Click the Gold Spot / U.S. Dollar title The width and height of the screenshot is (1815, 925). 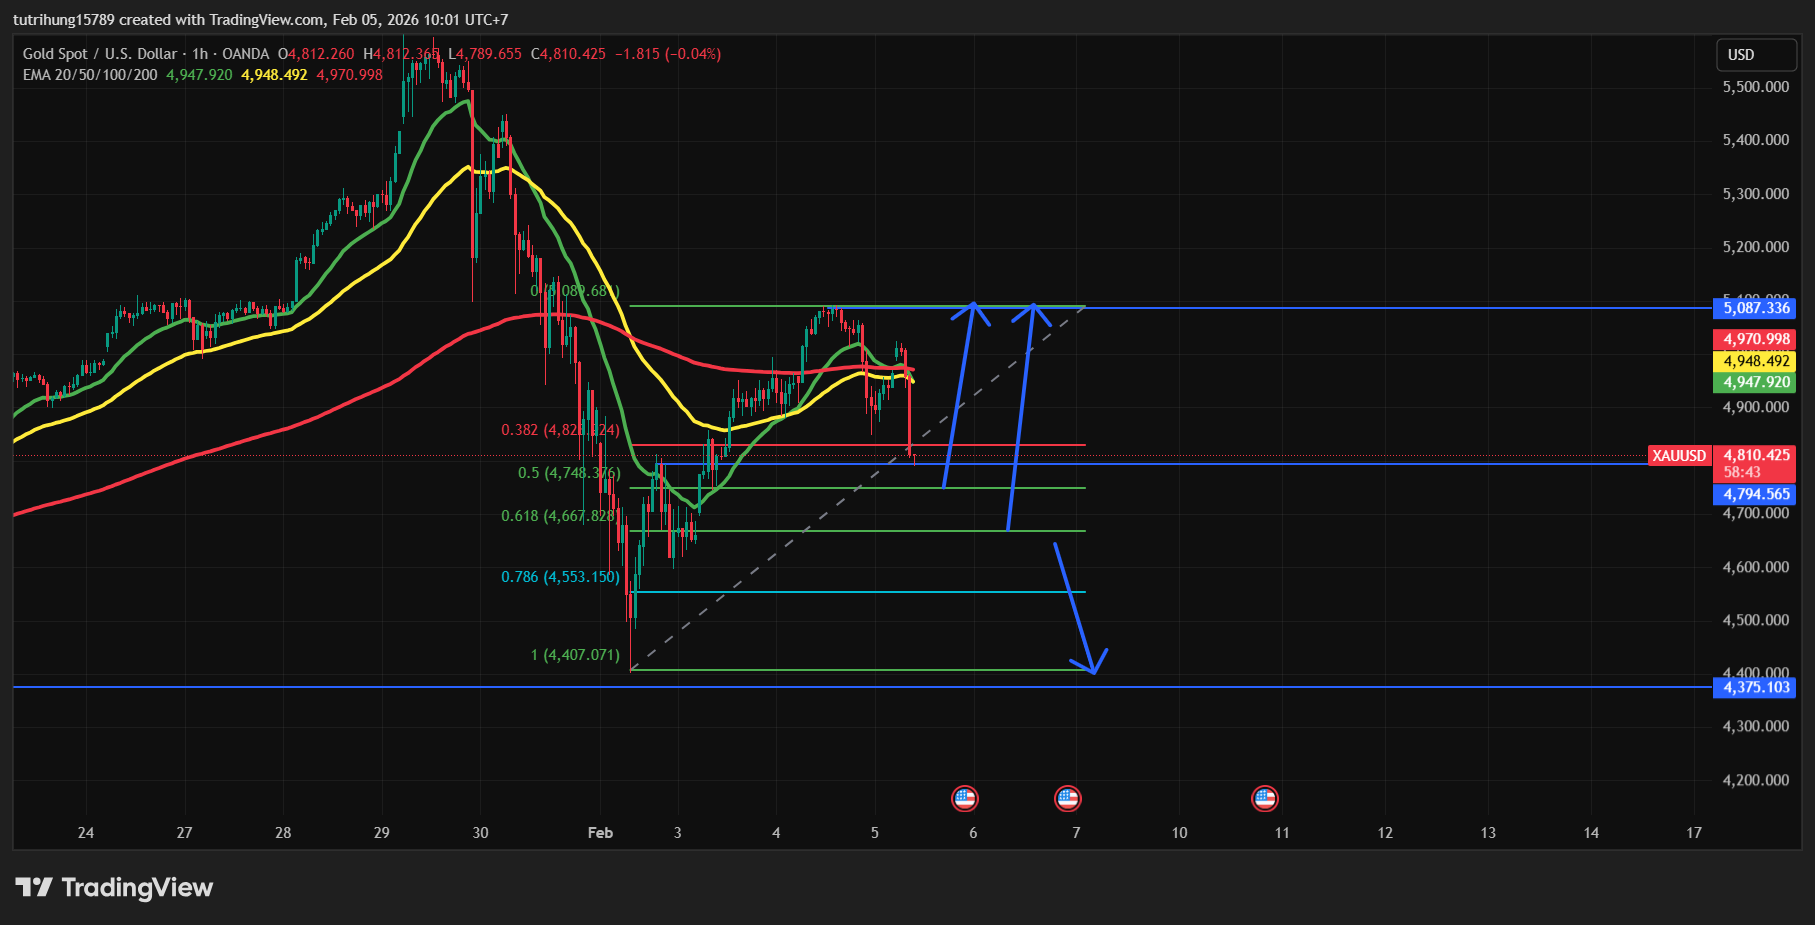(x=100, y=54)
